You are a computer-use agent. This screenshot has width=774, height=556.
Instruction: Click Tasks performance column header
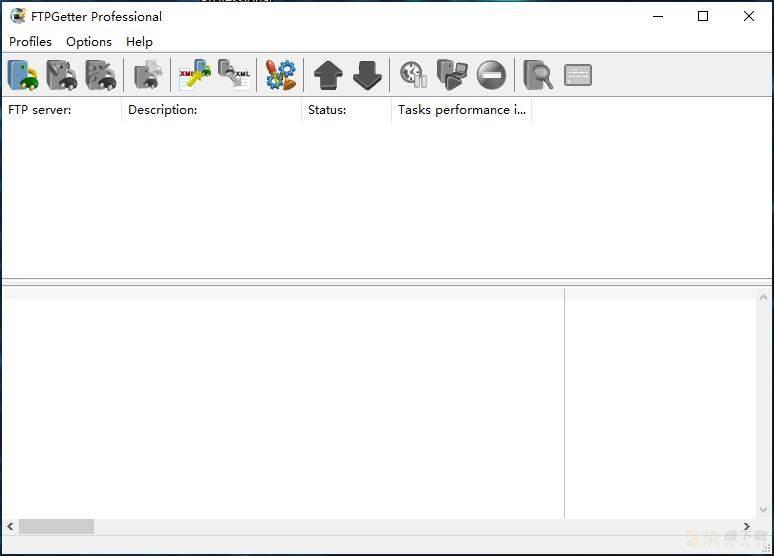(x=462, y=110)
